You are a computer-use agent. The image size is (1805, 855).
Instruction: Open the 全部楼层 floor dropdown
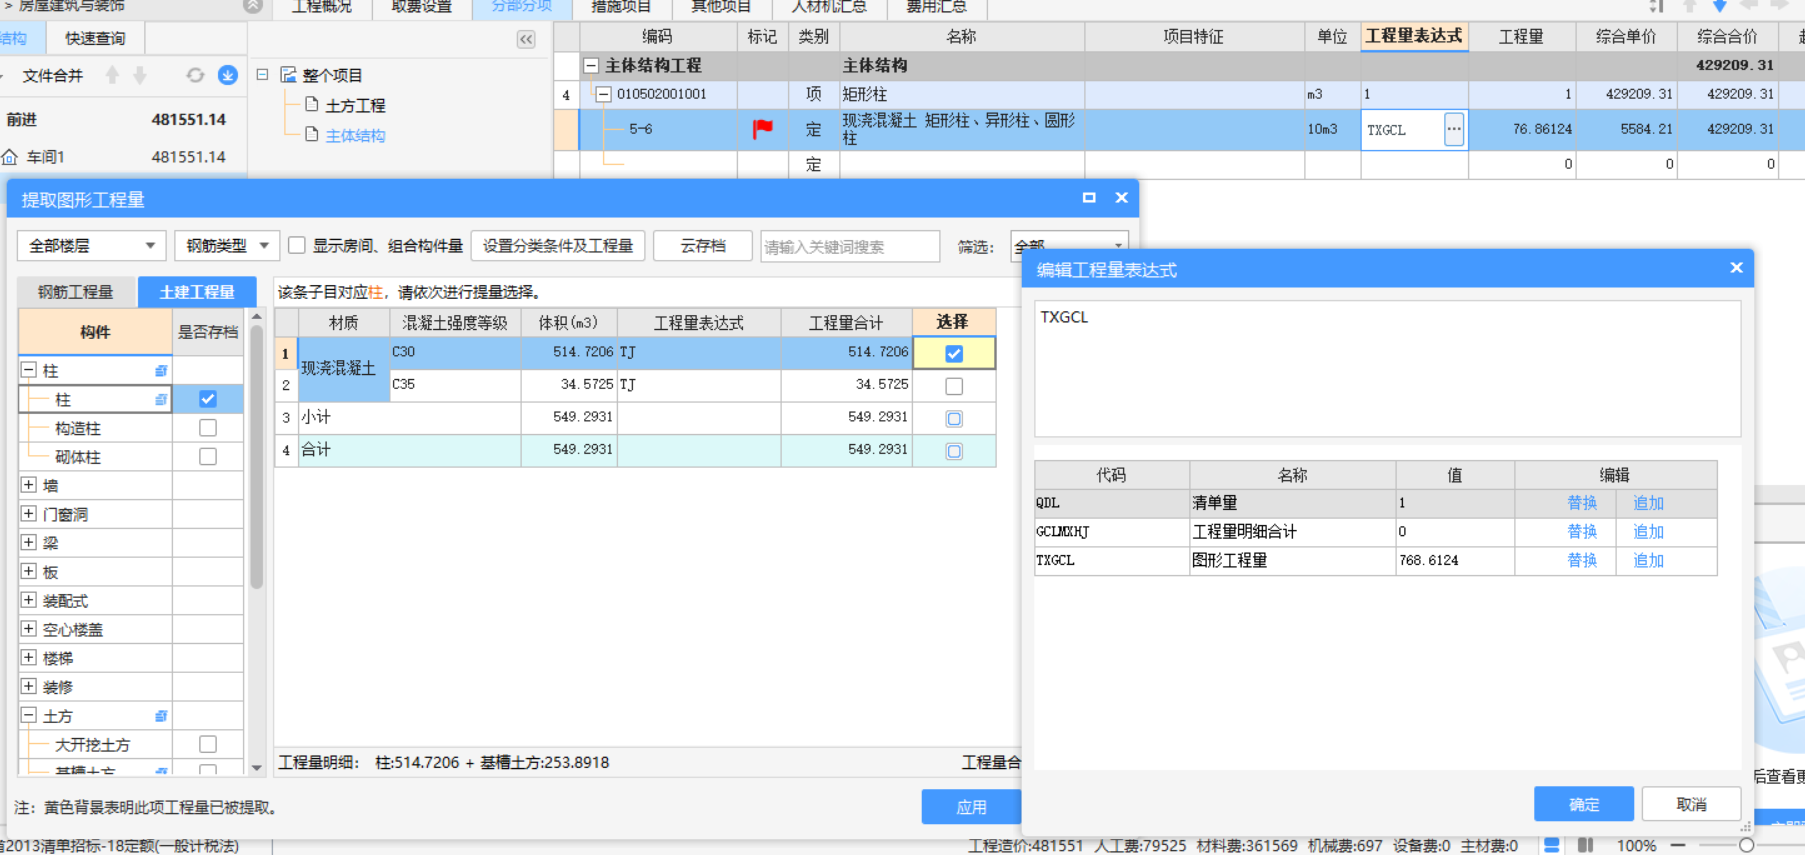91,245
